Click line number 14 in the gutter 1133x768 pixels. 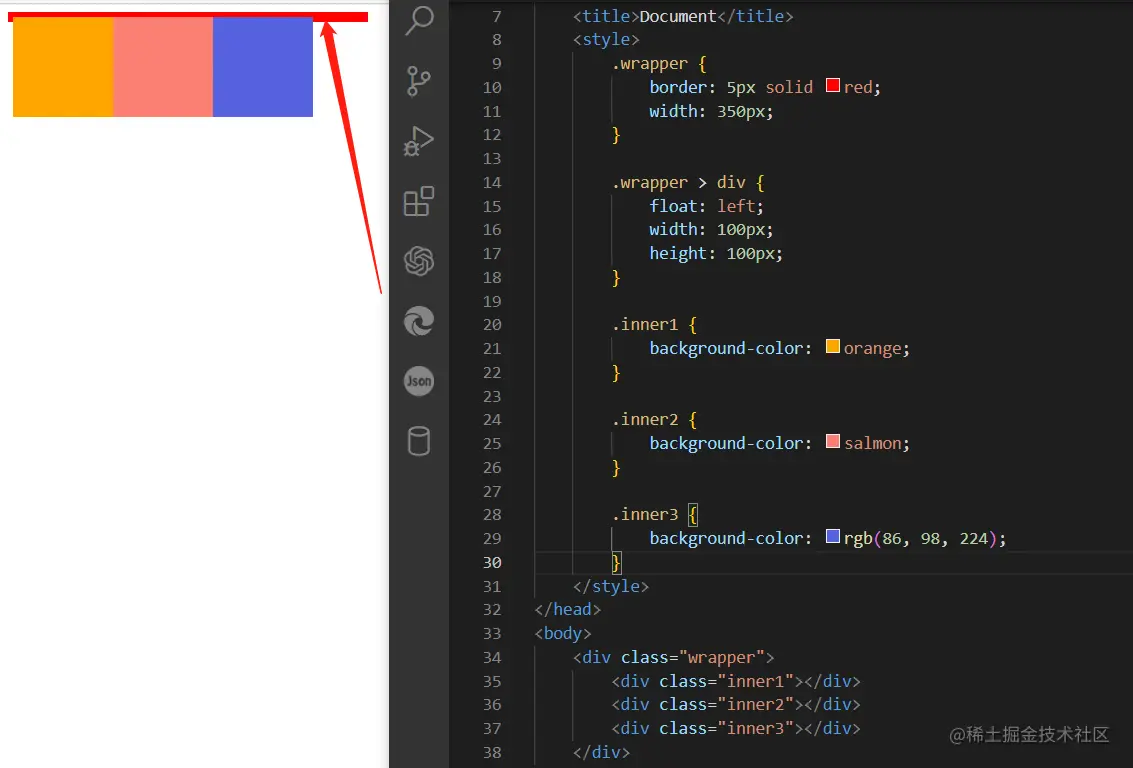coord(492,183)
